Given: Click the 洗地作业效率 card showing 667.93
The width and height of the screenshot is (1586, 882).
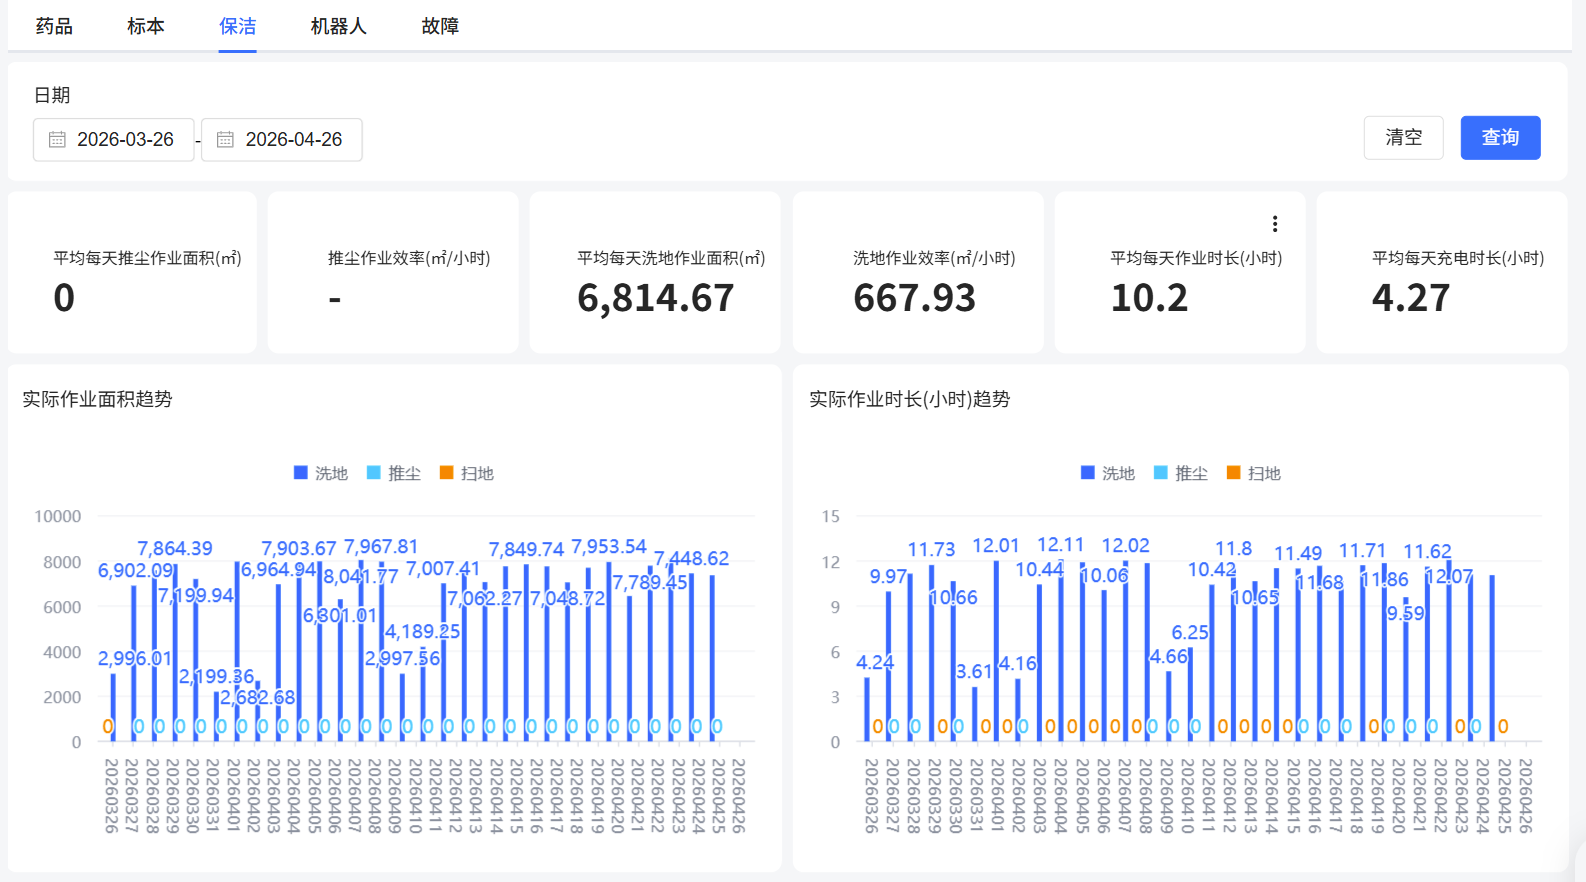Looking at the screenshot, I should pyautogui.click(x=918, y=272).
